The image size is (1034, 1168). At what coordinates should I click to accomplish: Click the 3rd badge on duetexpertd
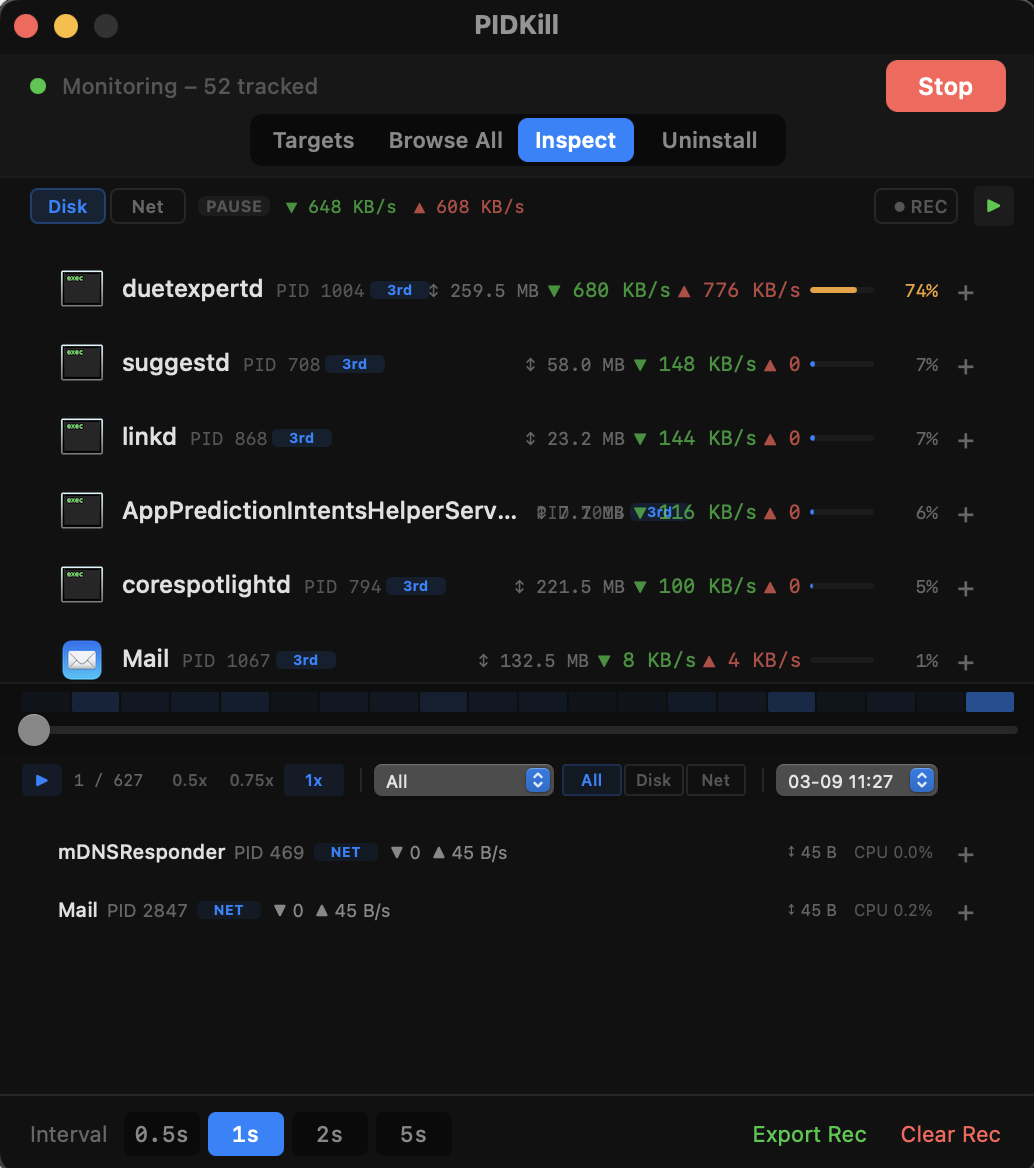pyautogui.click(x=399, y=290)
